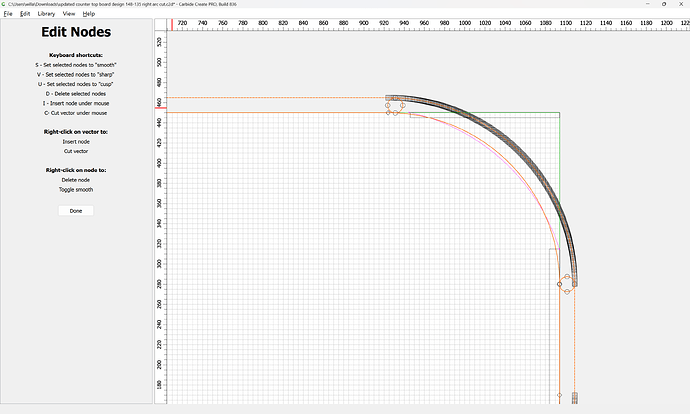This screenshot has height=414, width=690.
Task: Open the View menu
Action: pos(68,14)
